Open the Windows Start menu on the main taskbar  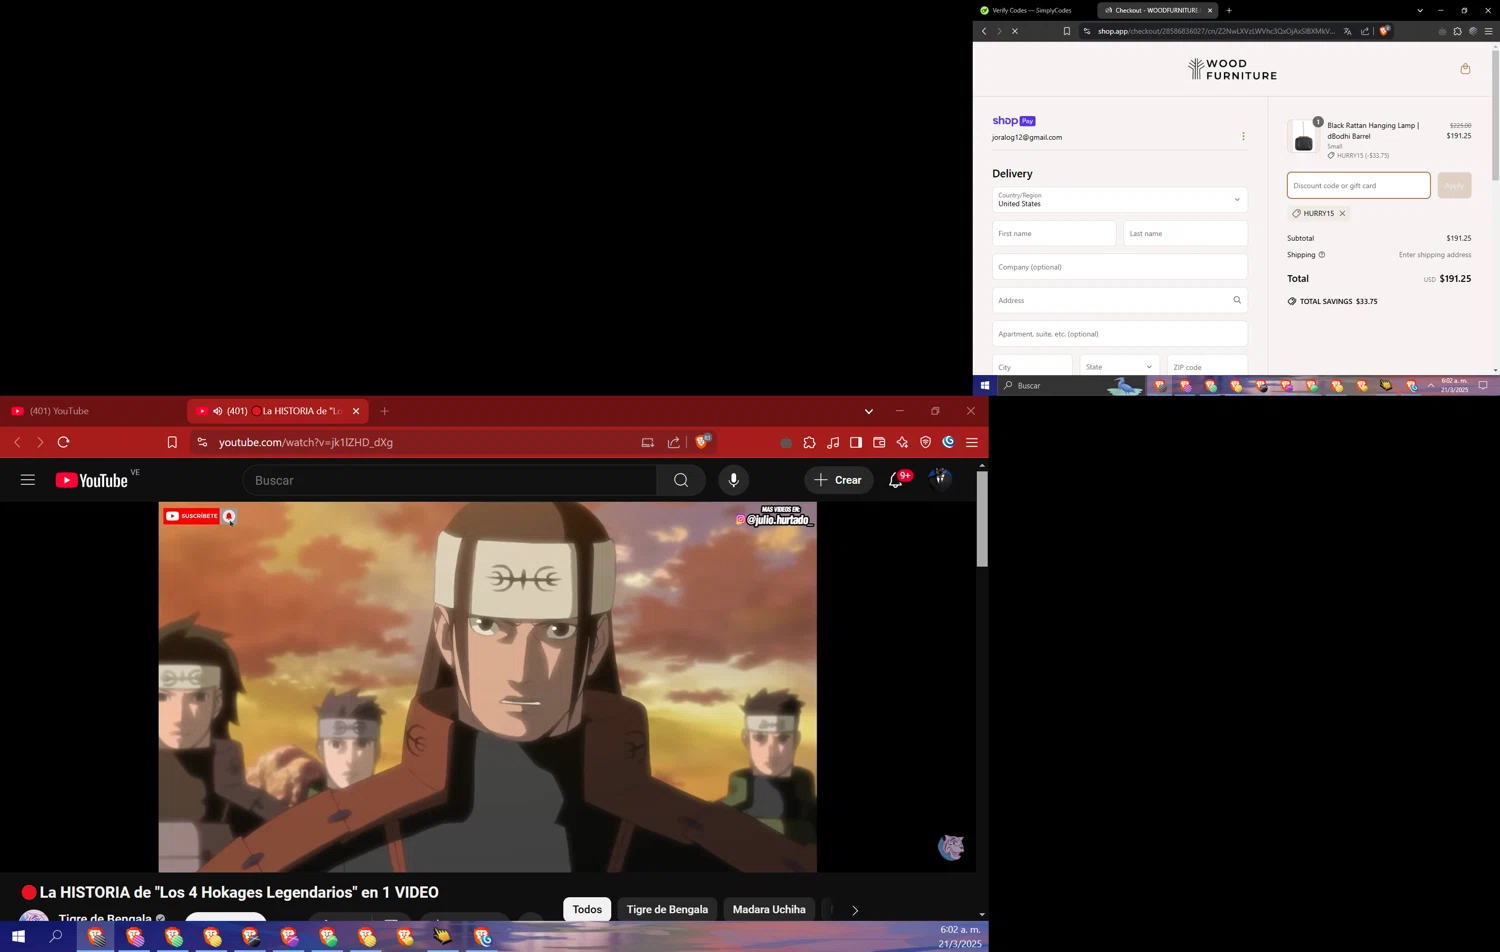[x=18, y=937]
